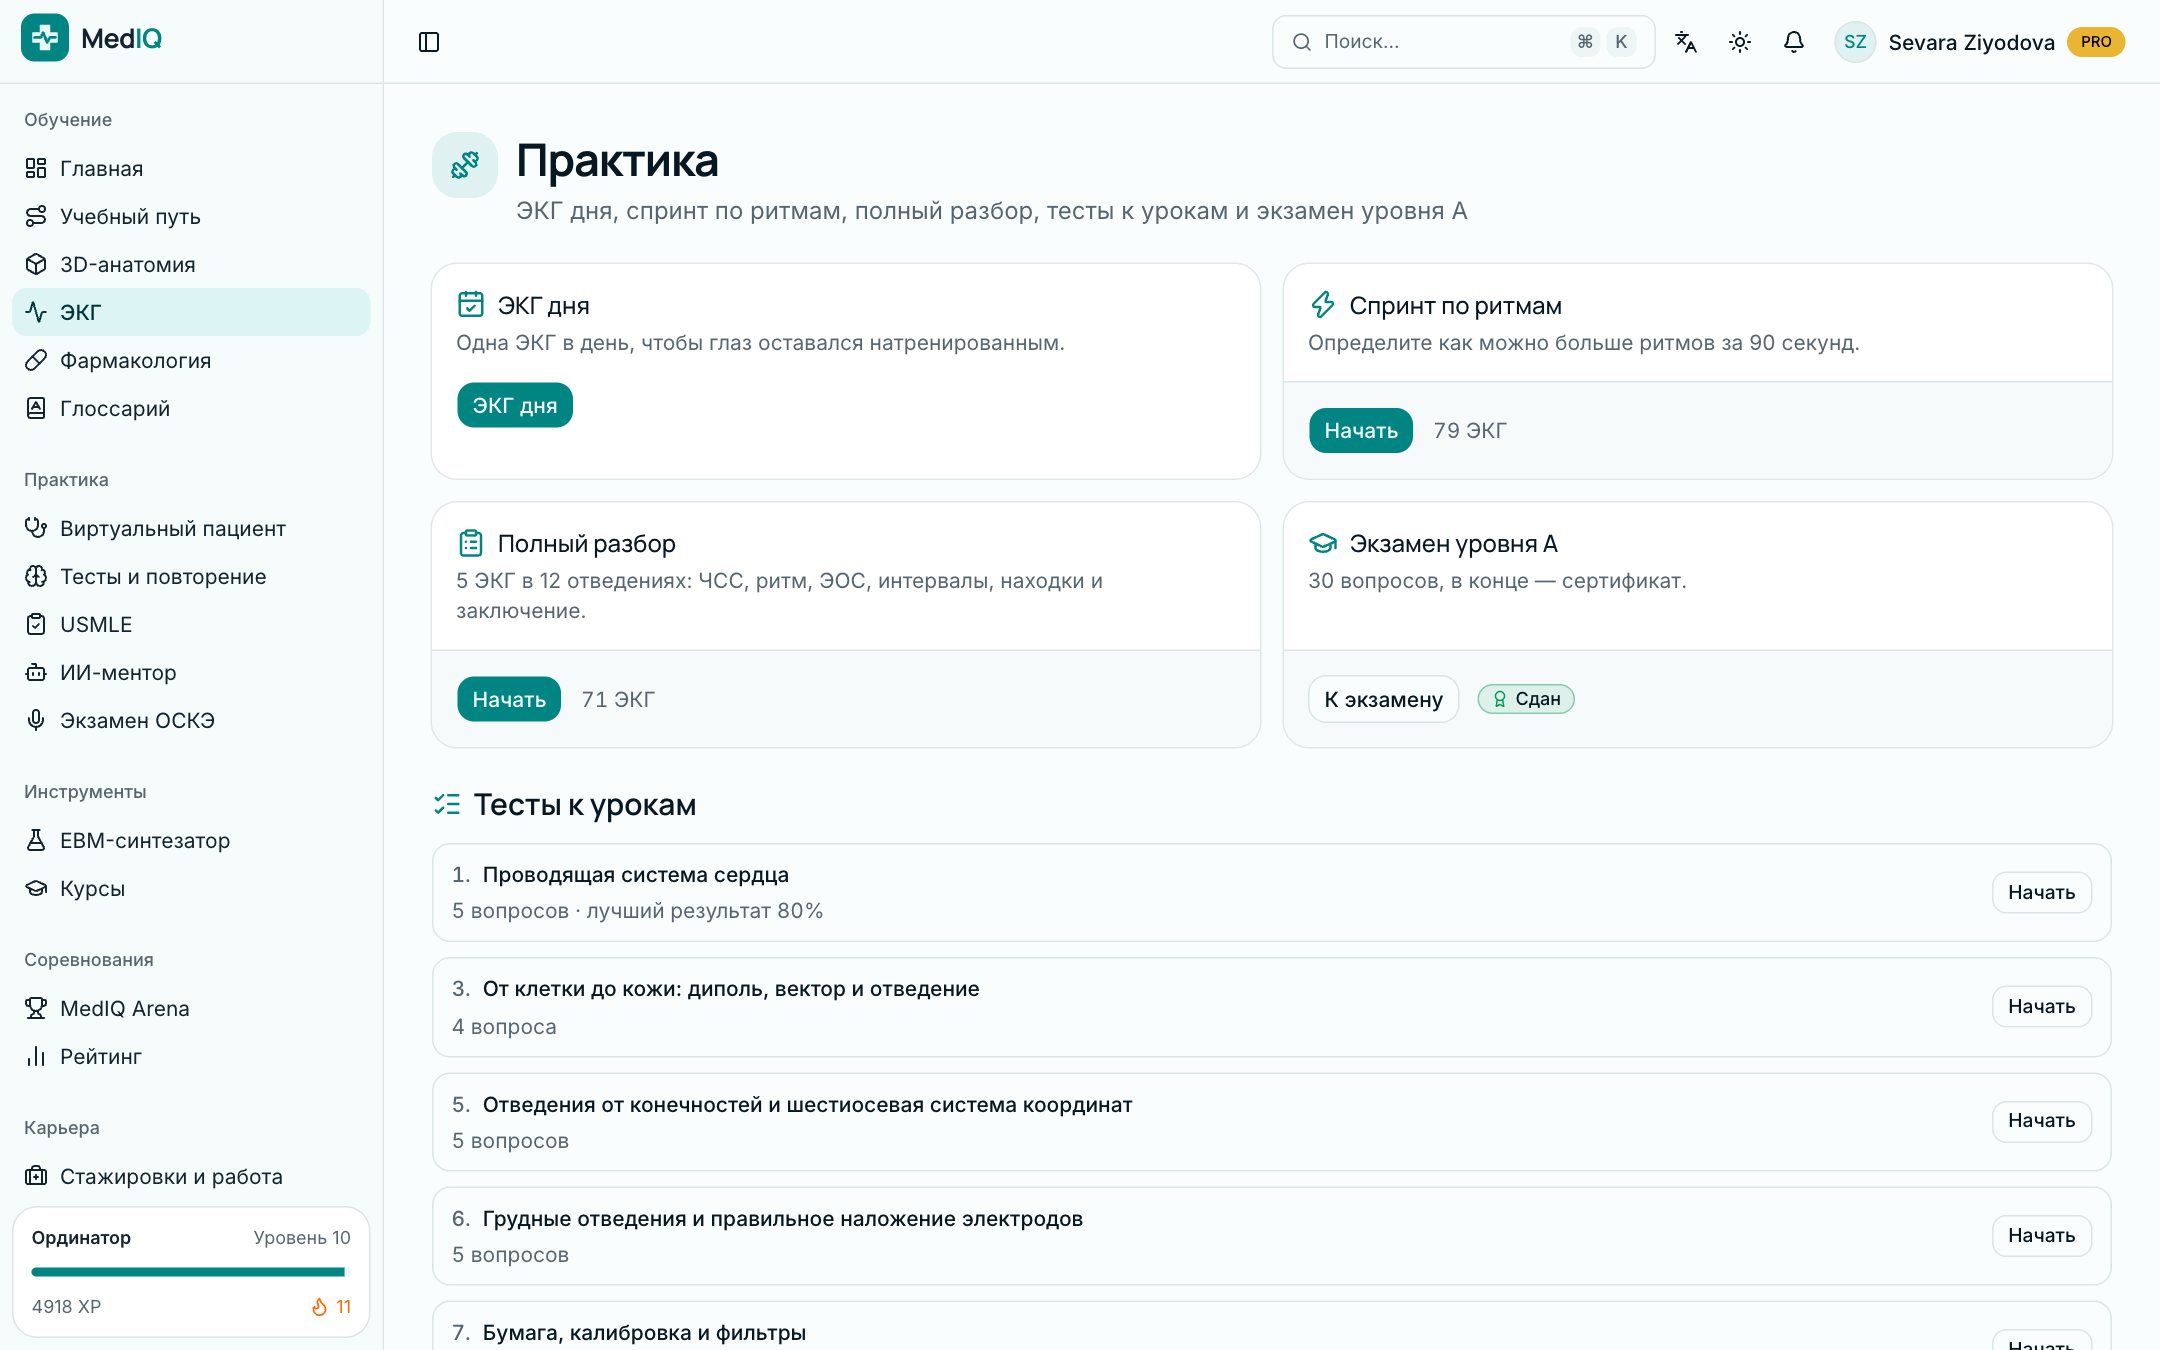This screenshot has height=1350, width=2160.
Task: Open Главная in sidebar
Action: [x=191, y=168]
